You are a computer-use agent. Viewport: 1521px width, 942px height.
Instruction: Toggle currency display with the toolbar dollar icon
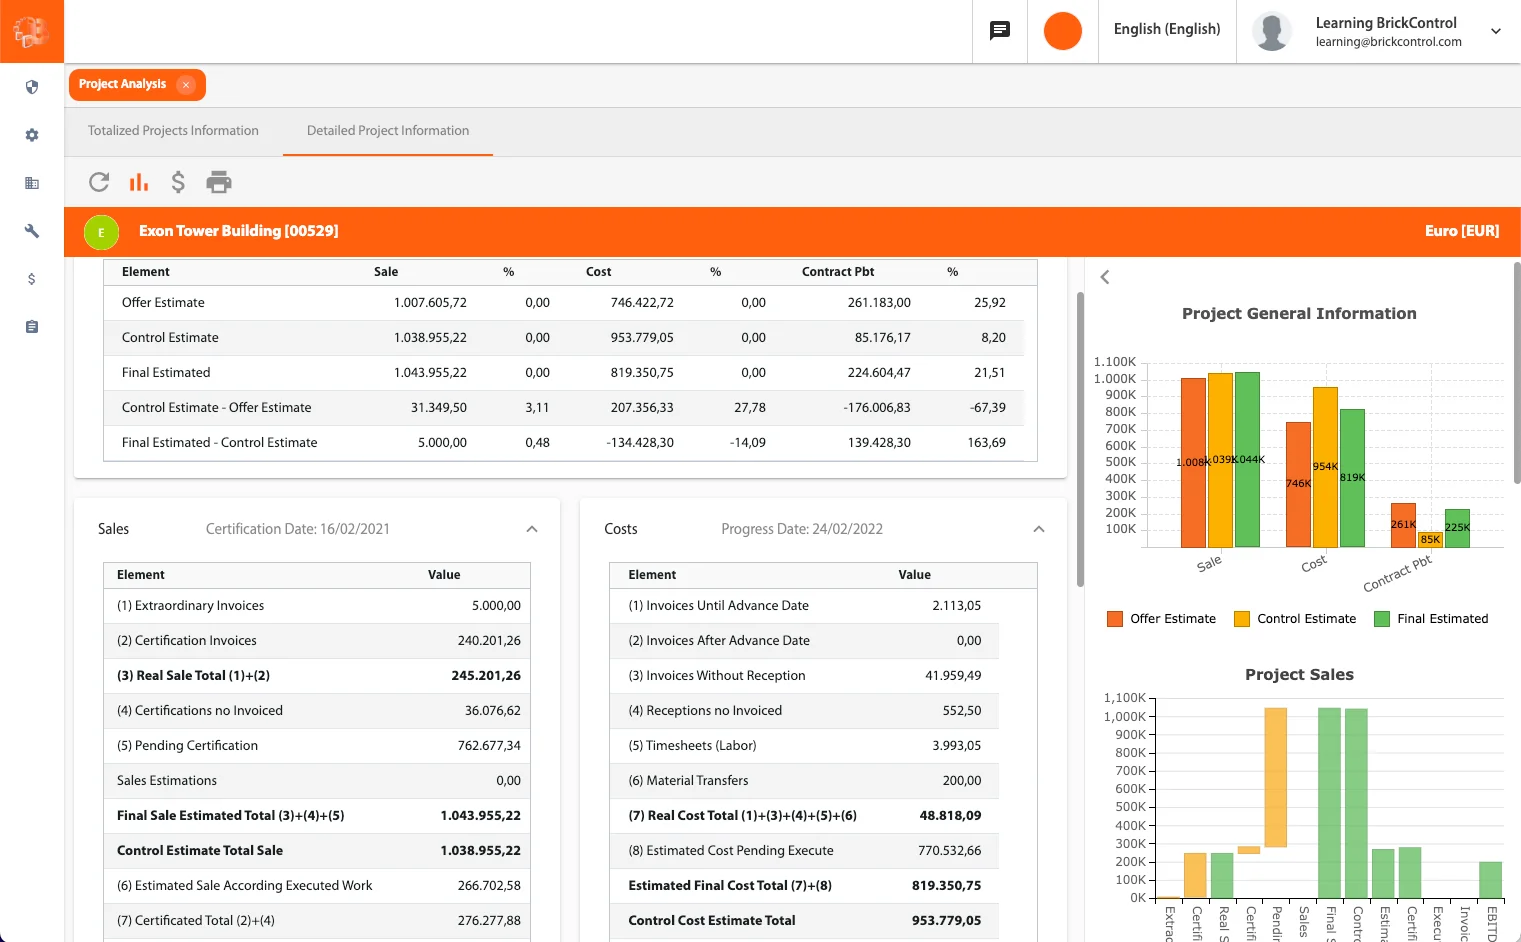pos(178,182)
